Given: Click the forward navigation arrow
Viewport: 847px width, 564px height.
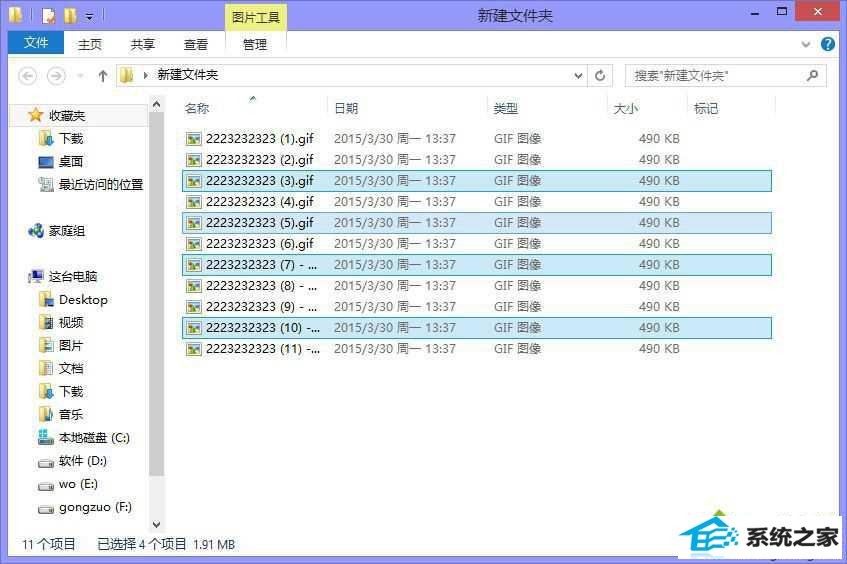Looking at the screenshot, I should 56,76.
